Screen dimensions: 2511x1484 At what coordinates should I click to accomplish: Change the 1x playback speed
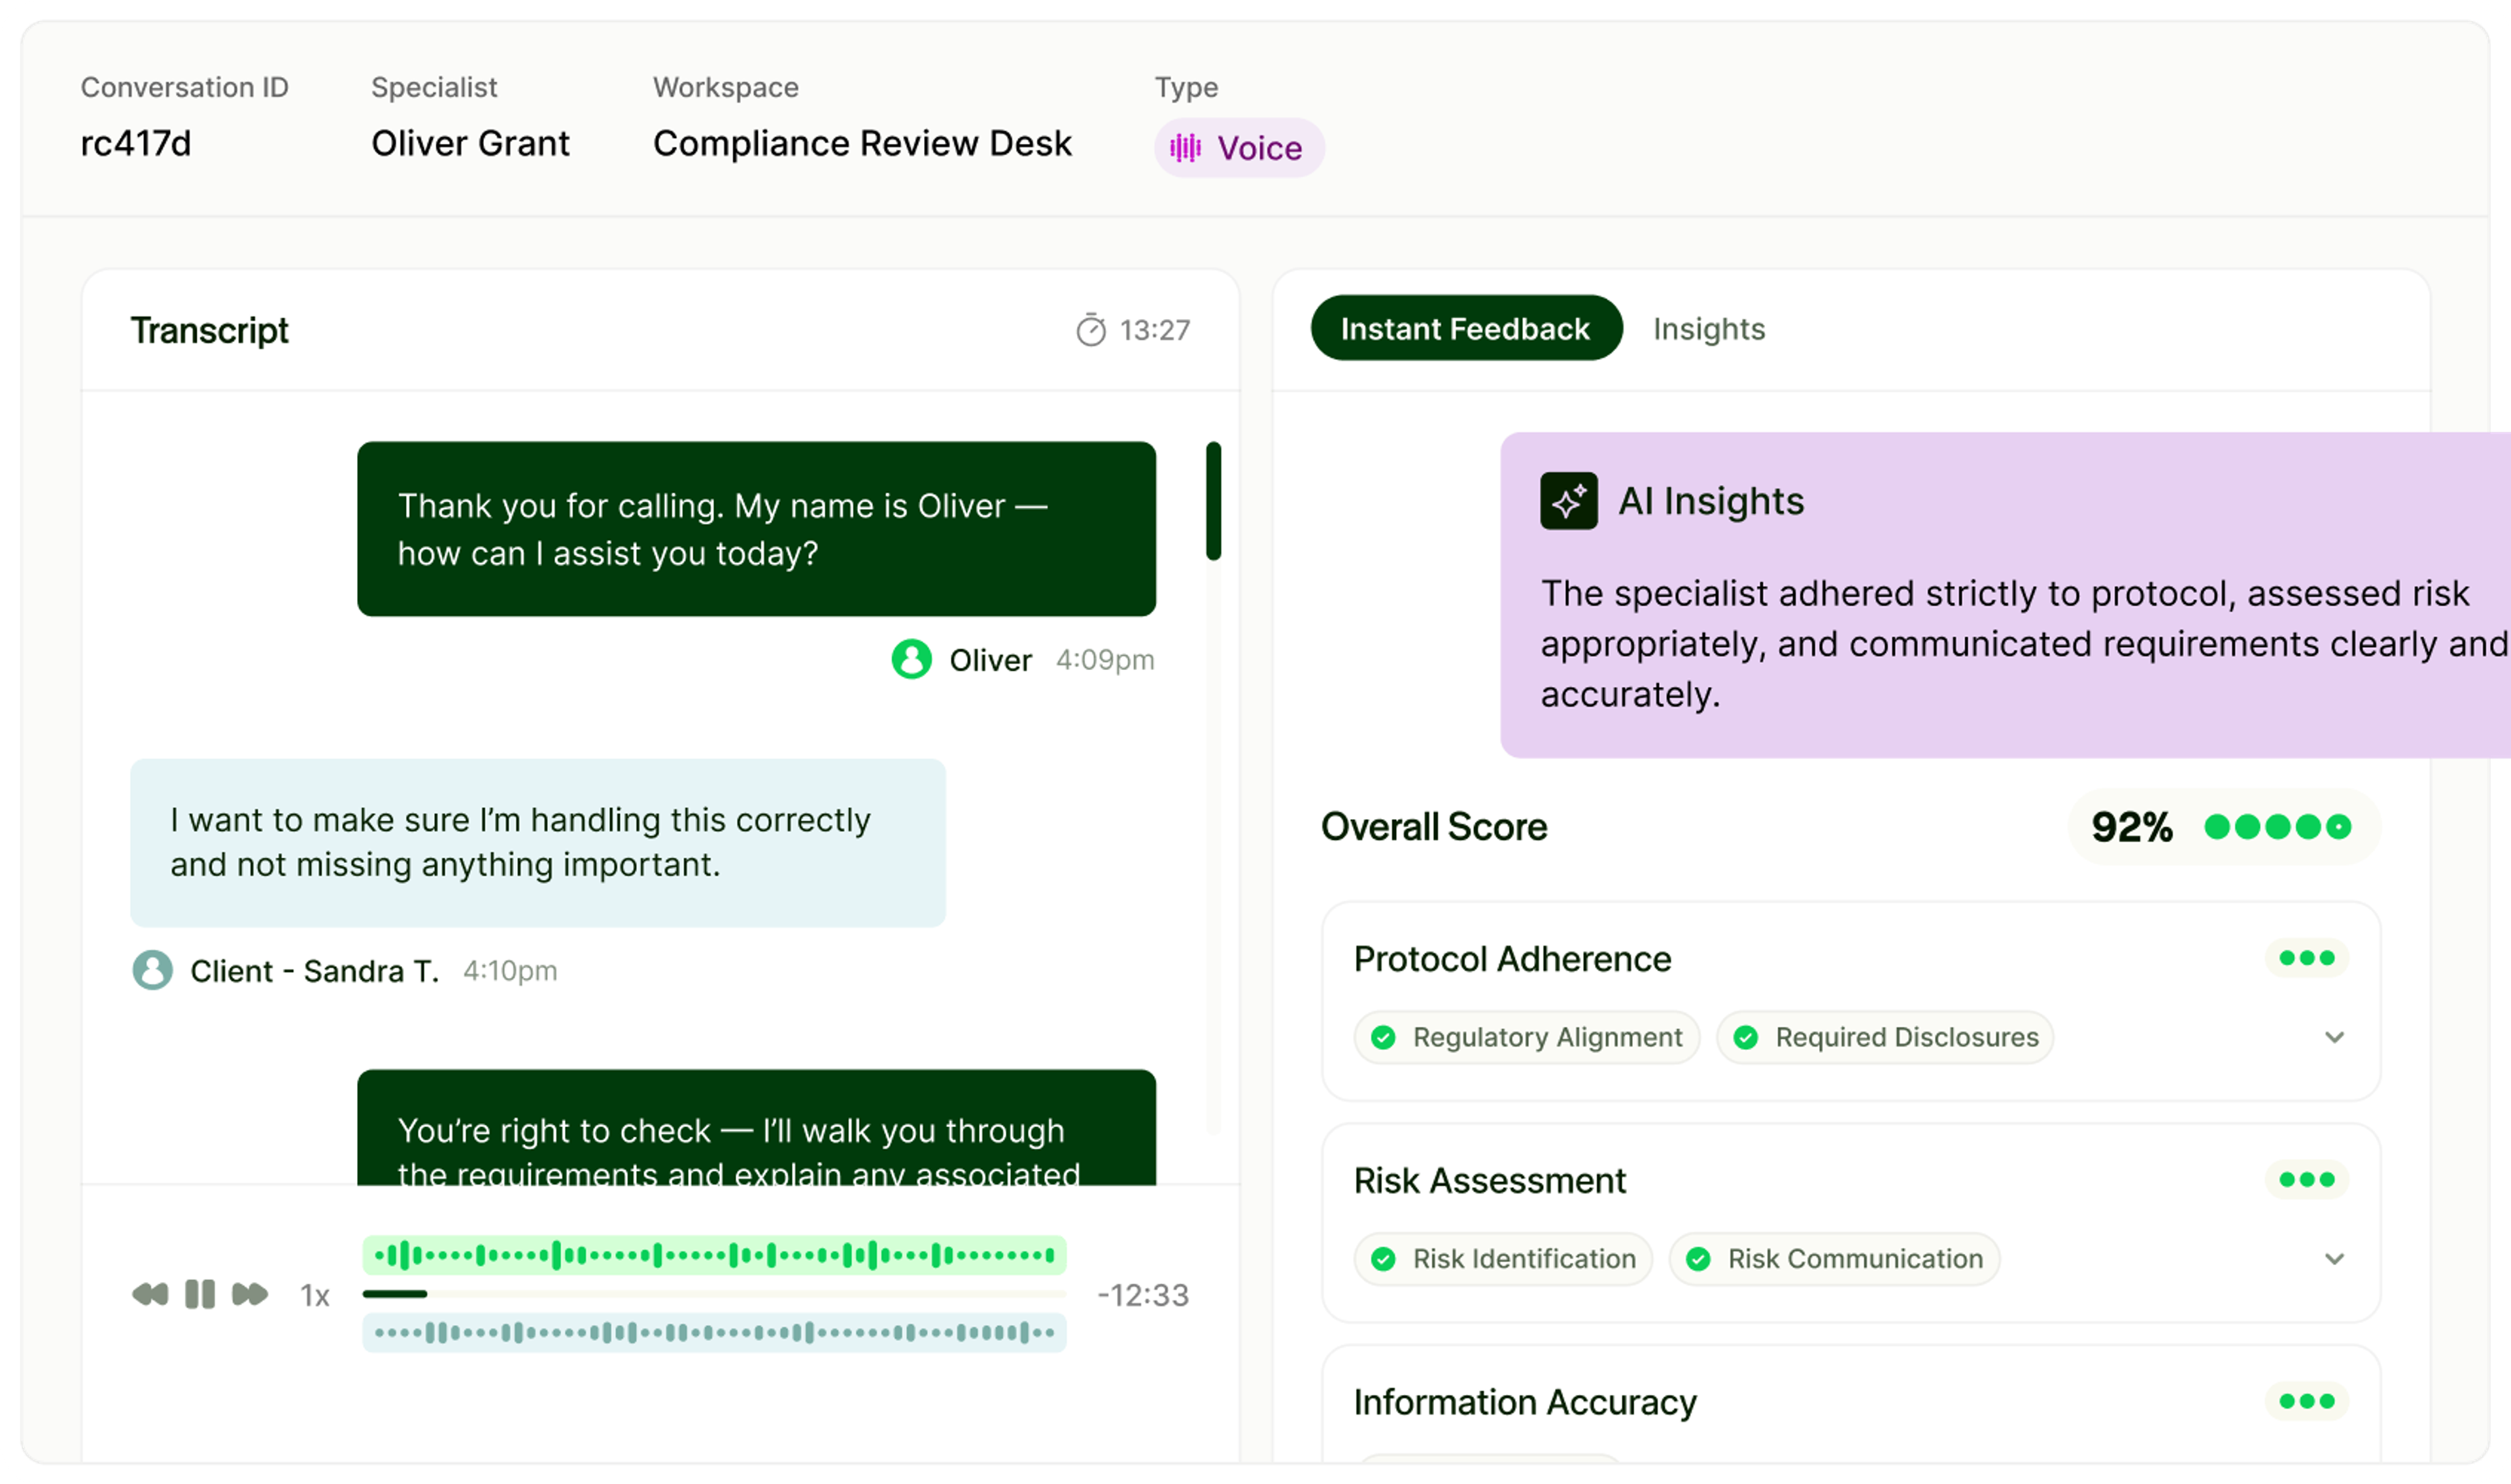tap(315, 1296)
